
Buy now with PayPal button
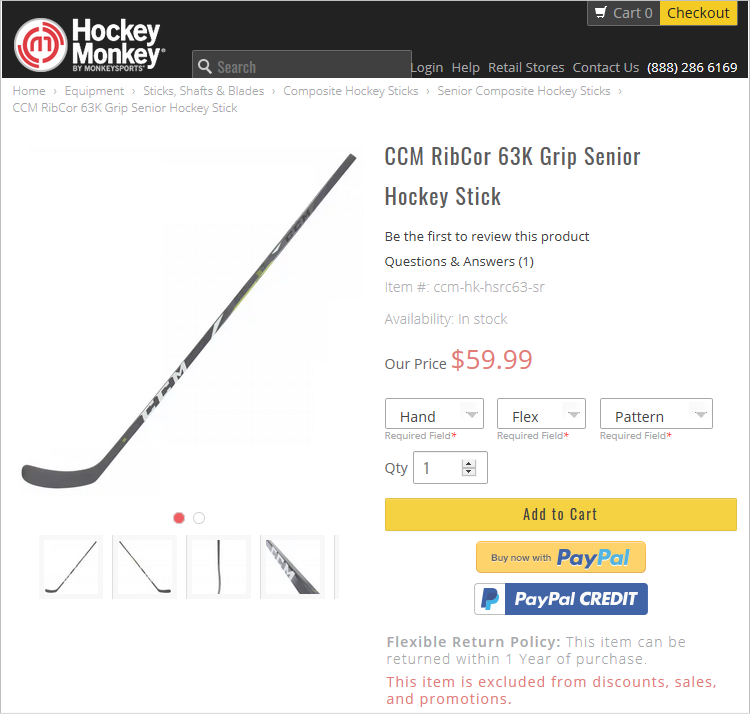[561, 557]
